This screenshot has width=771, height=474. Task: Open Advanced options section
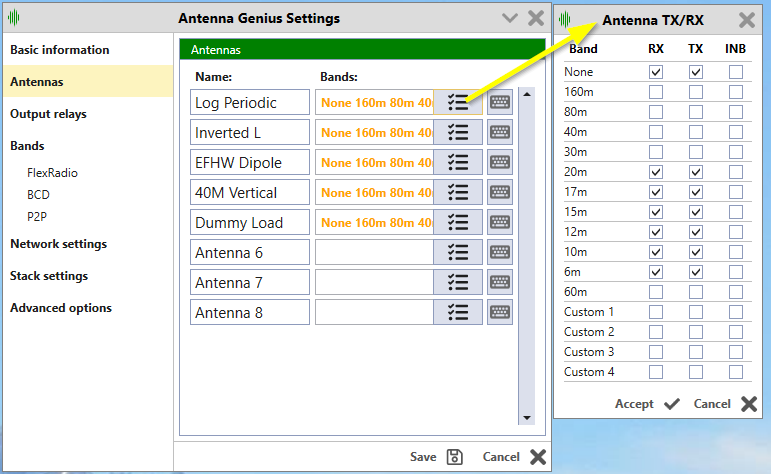(61, 308)
